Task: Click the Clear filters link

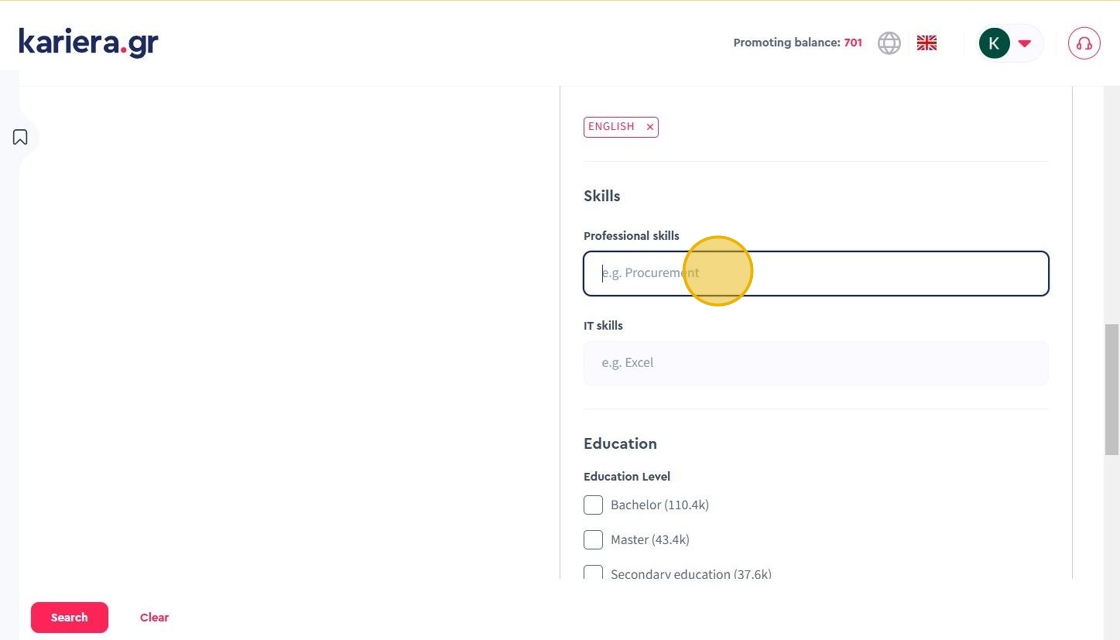Action: click(154, 617)
